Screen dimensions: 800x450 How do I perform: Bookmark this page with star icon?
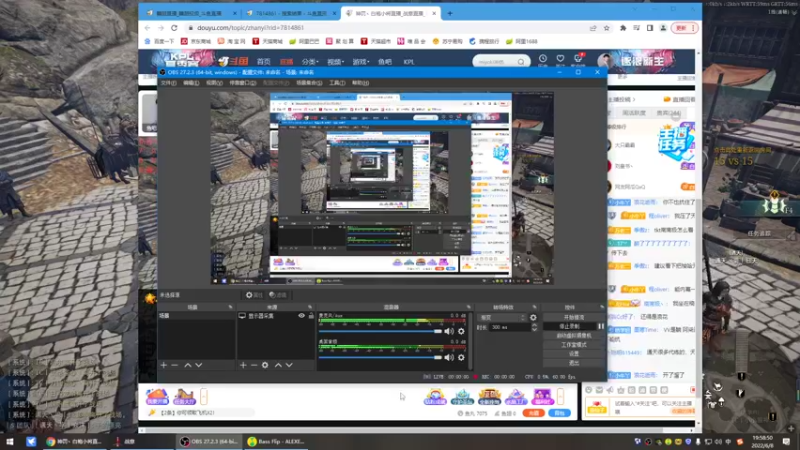[607, 28]
